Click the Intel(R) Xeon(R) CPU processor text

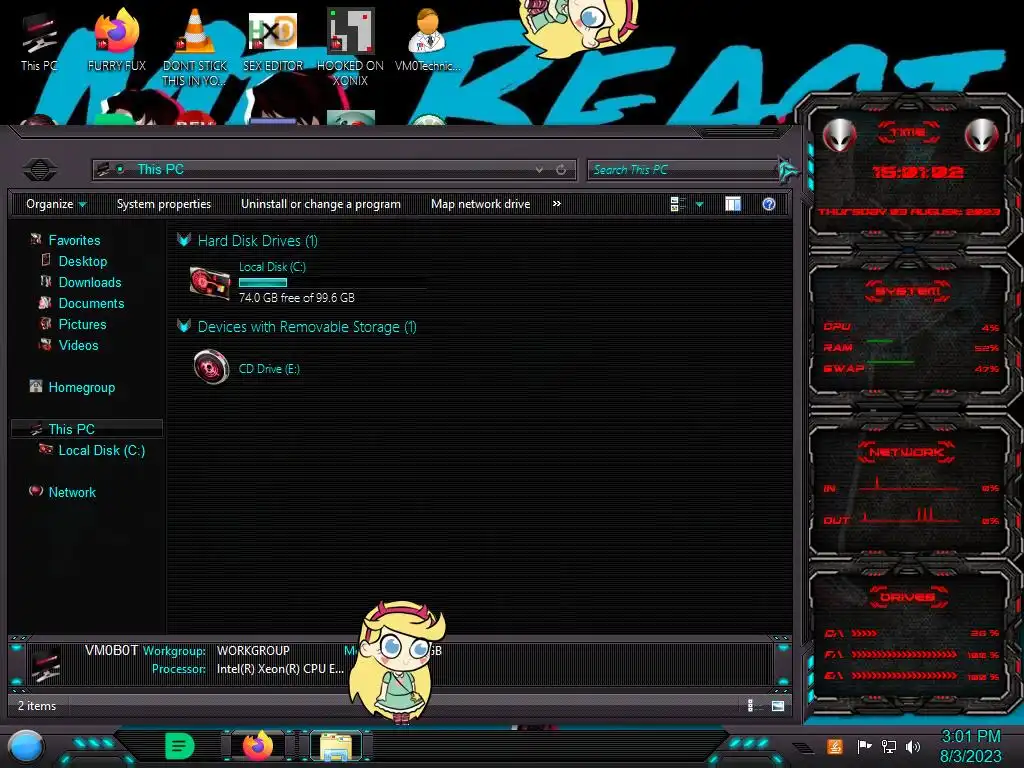(280, 669)
